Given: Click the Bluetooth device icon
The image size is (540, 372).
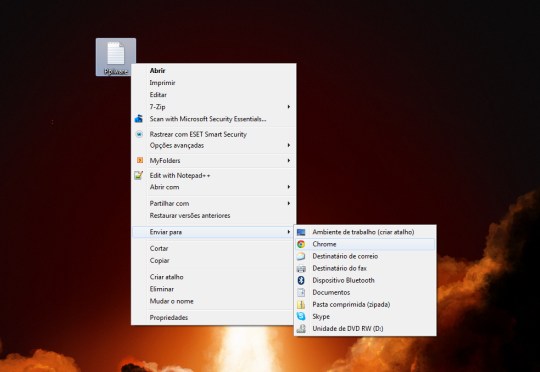Looking at the screenshot, I should coord(301,280).
